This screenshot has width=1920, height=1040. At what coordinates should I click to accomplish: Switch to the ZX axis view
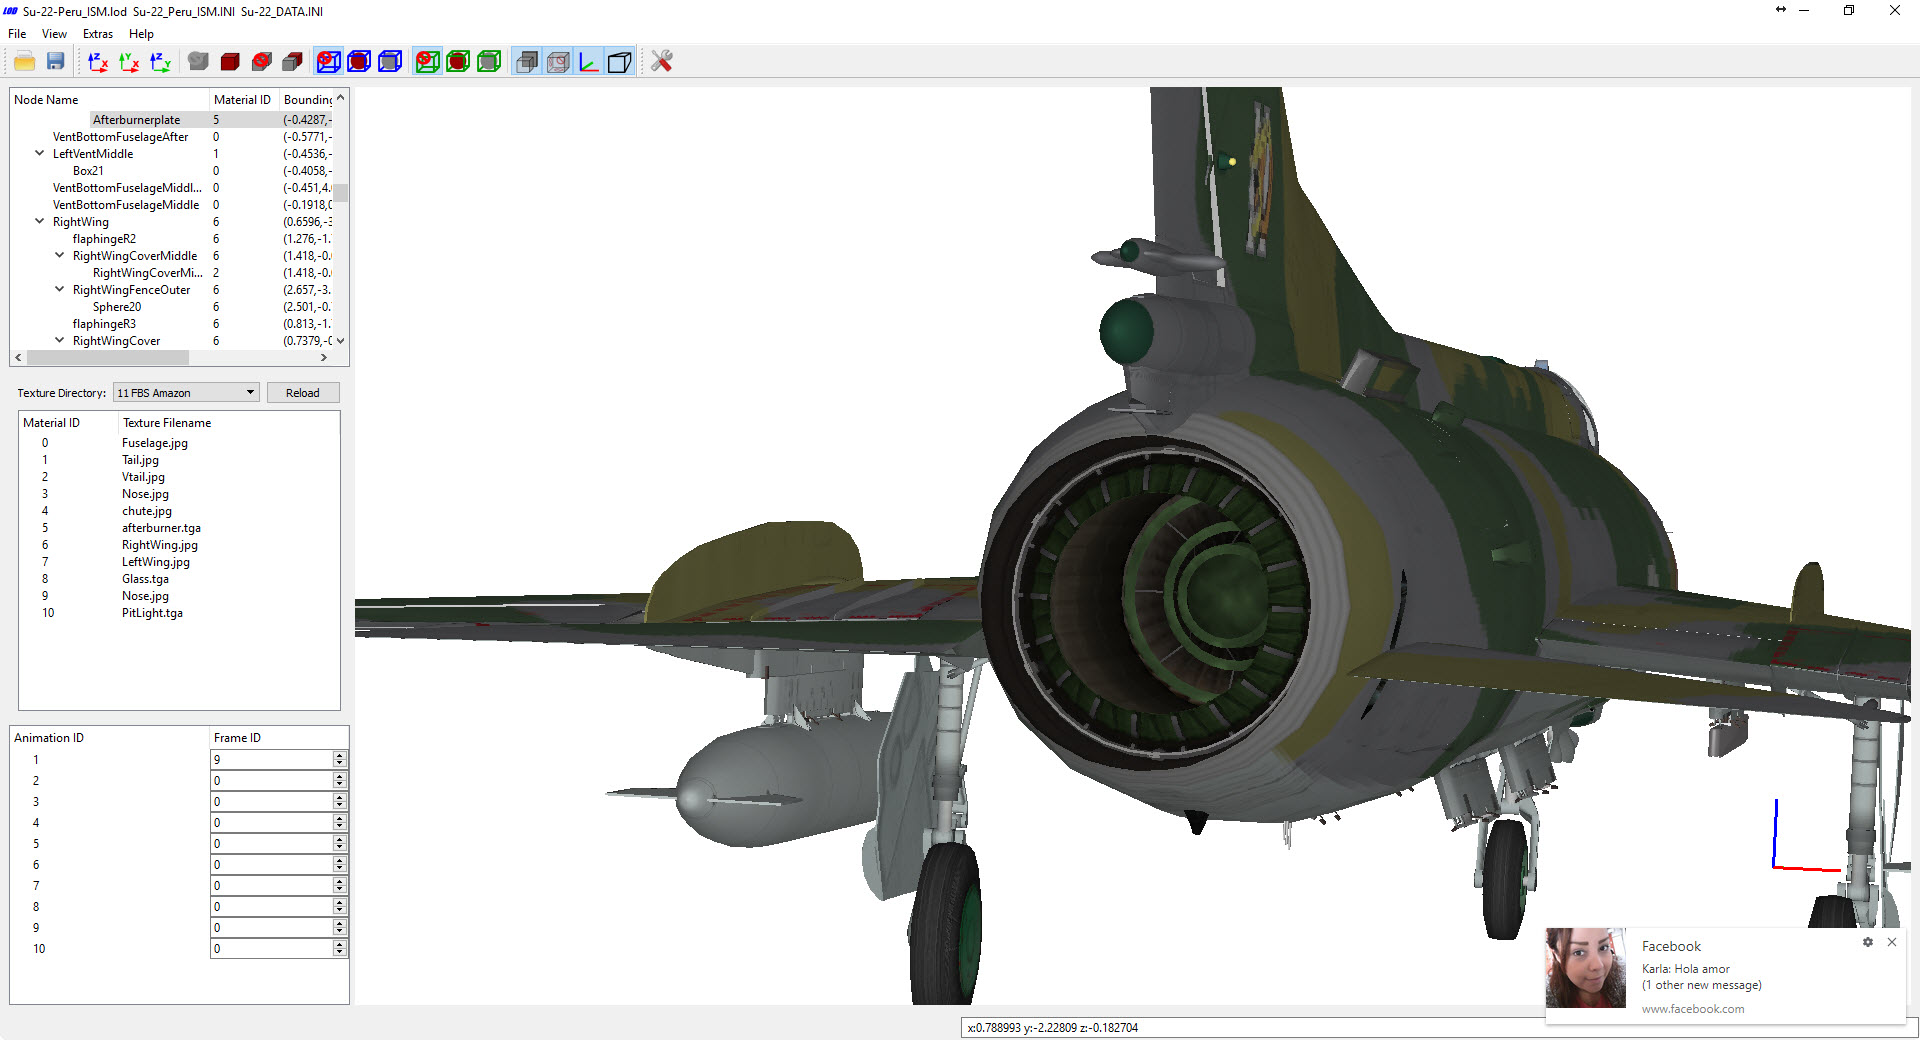[x=98, y=62]
